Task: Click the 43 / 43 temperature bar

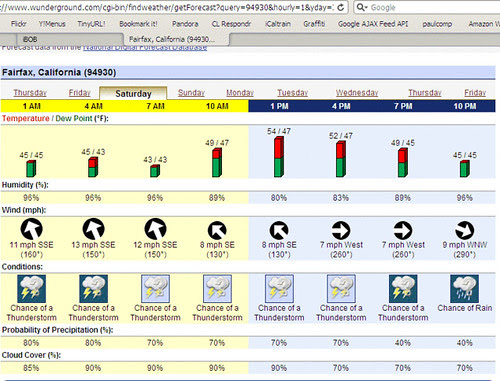Action: 155,171
